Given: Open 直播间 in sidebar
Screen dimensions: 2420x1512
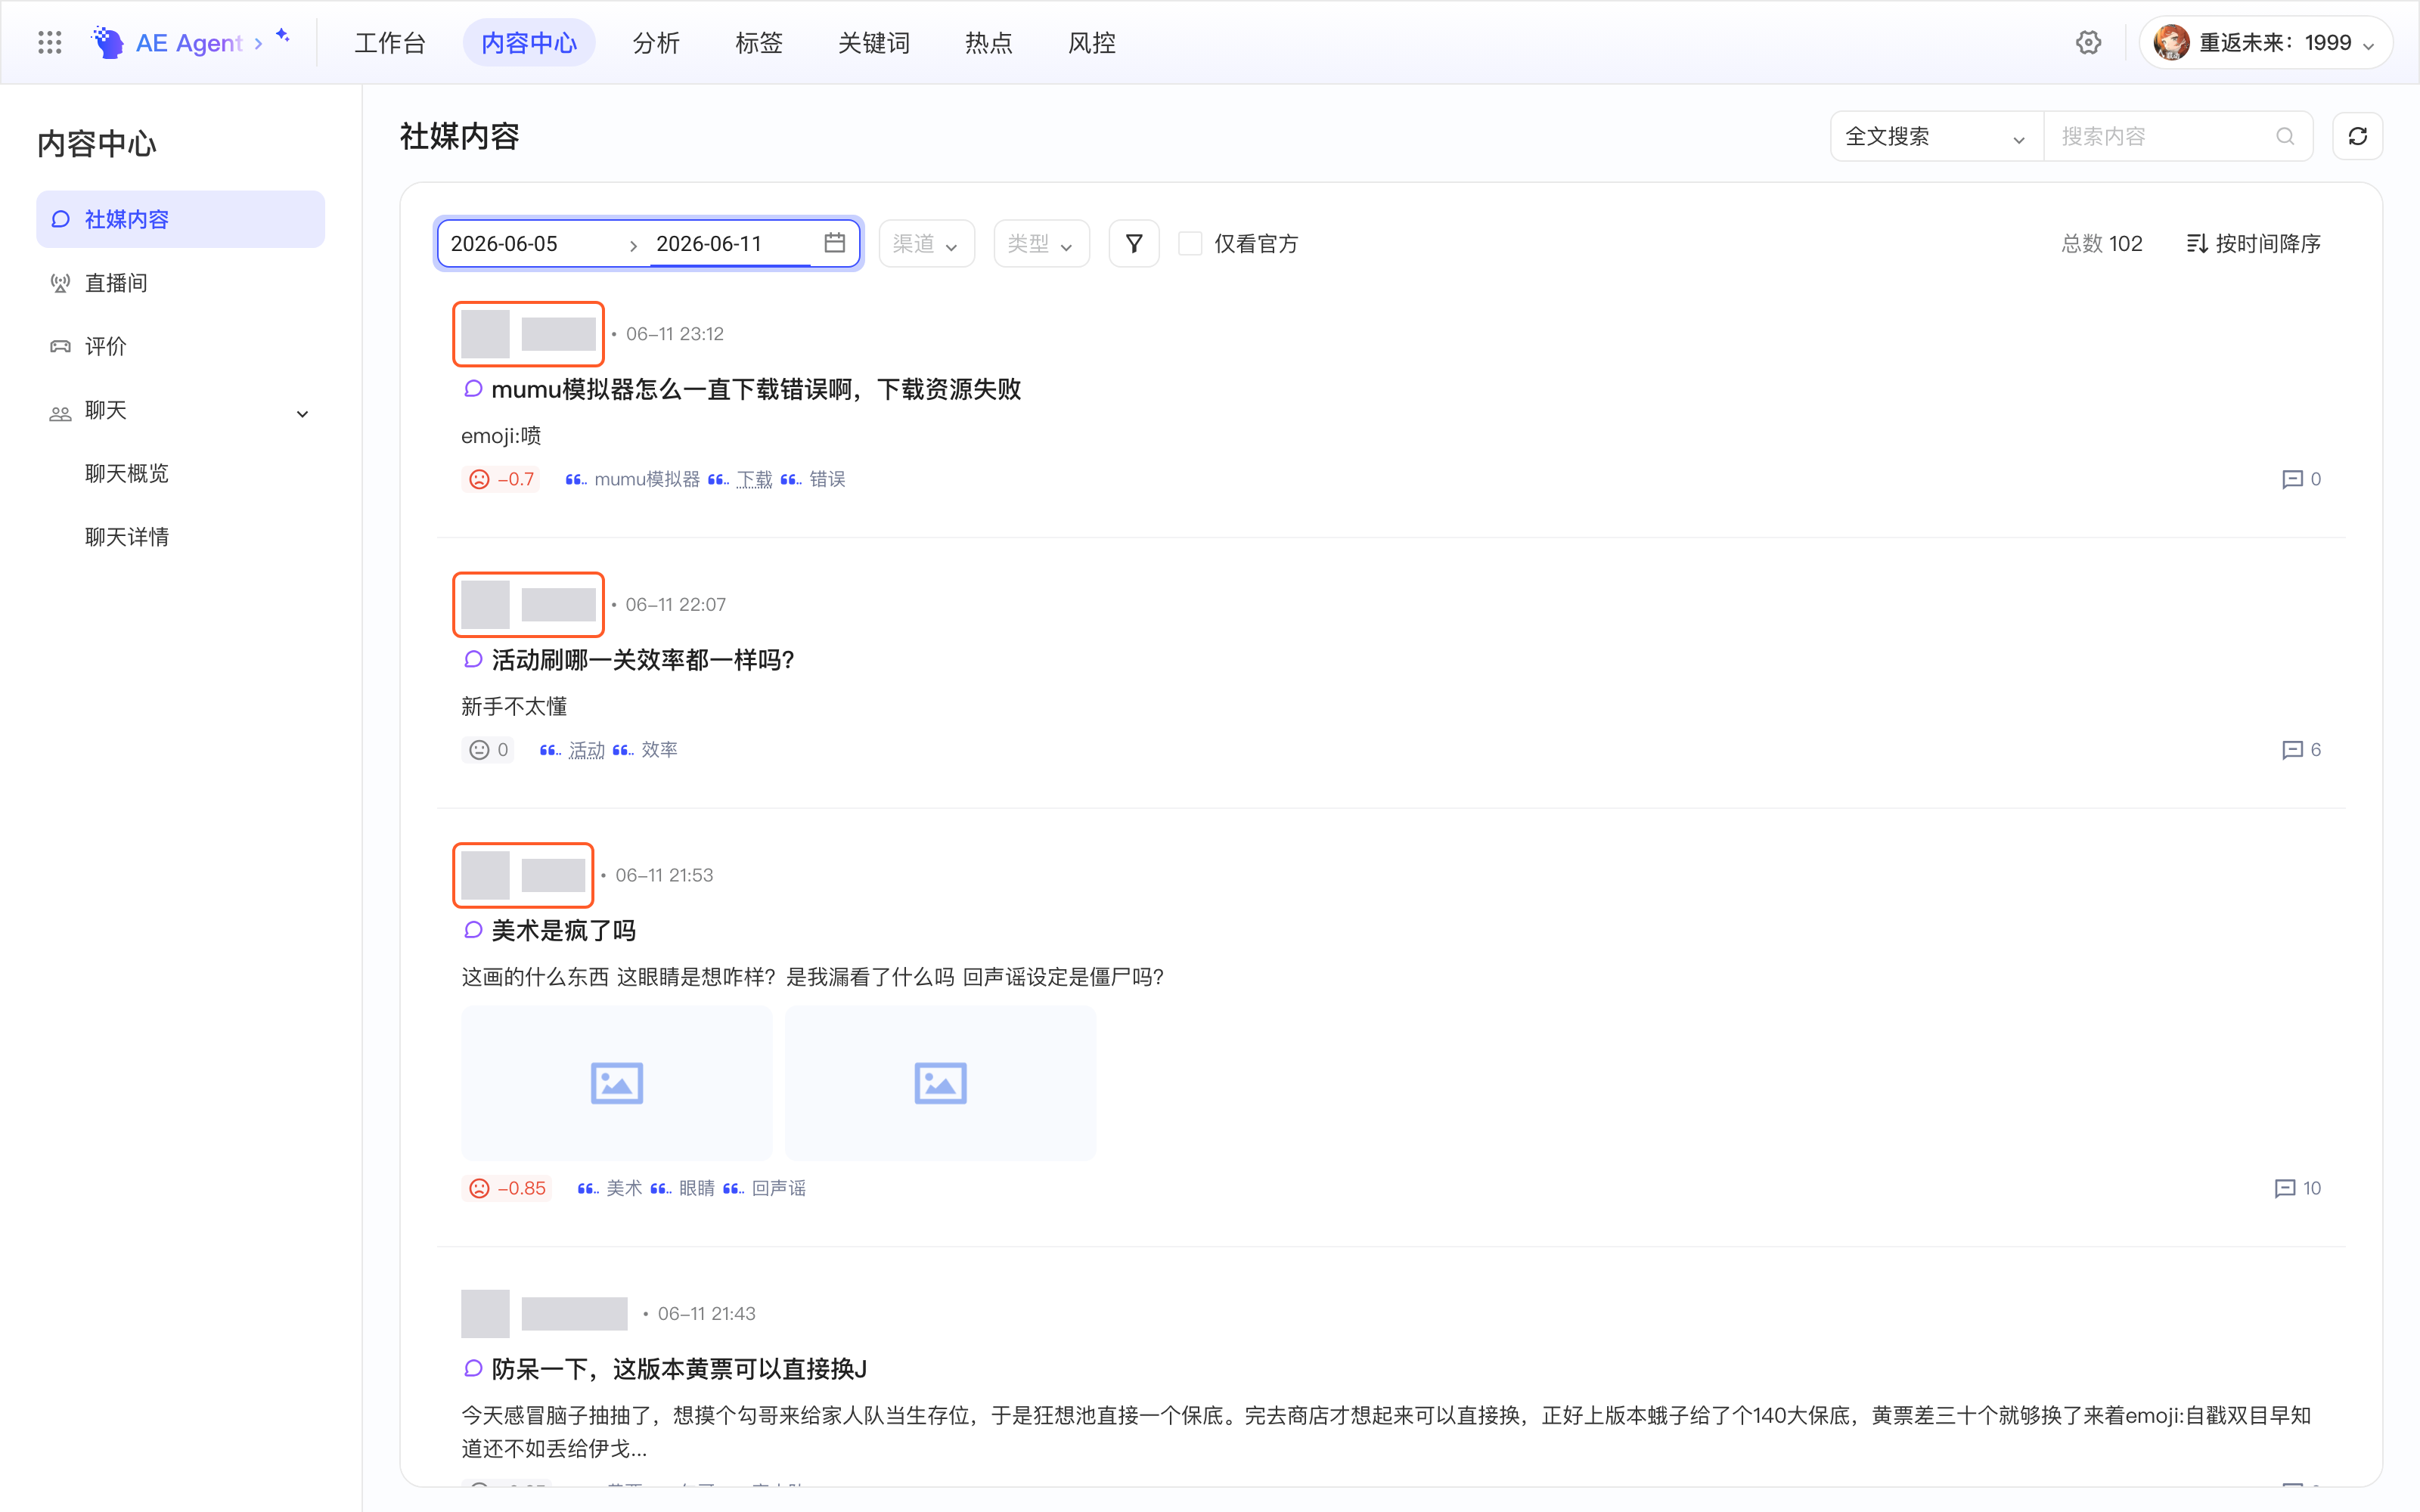Looking at the screenshot, I should click(181, 283).
